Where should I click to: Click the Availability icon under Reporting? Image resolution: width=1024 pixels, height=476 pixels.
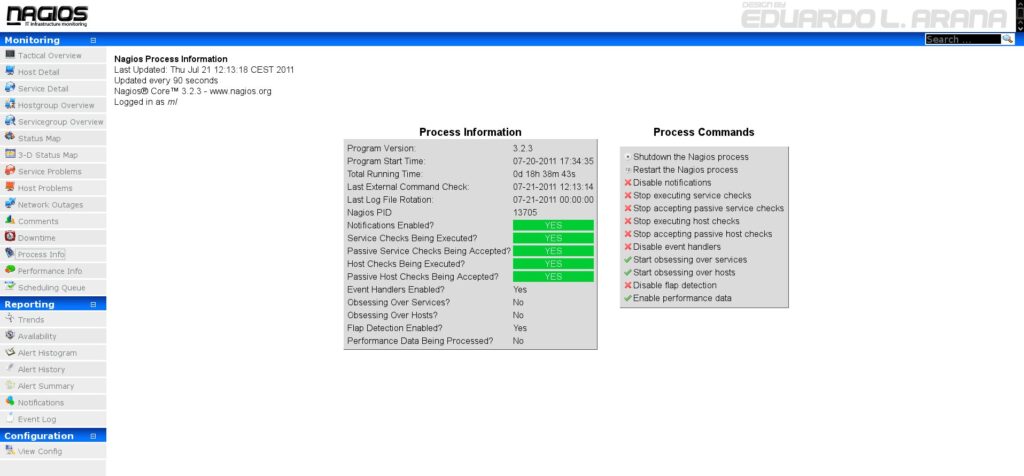[x=10, y=335]
